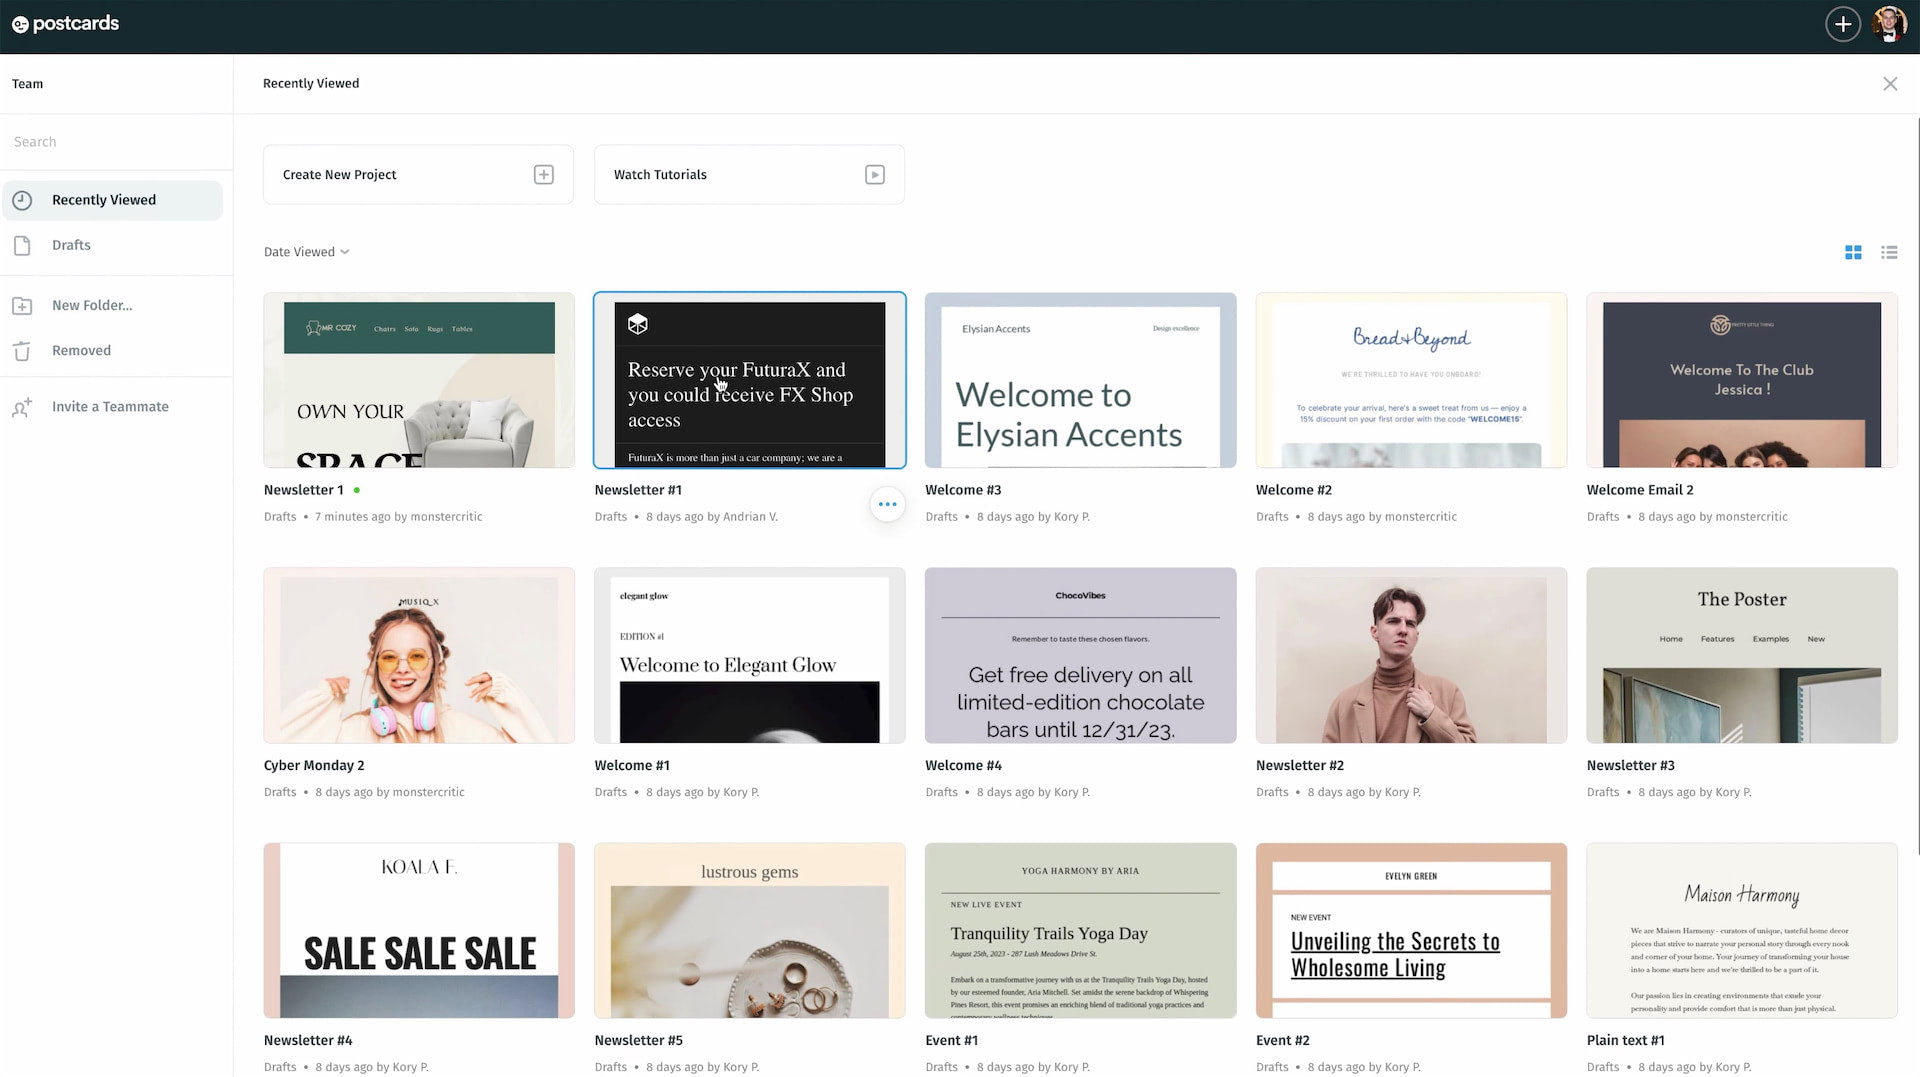The image size is (1920, 1077).
Task: Open Welcome #4 ChocoVibes thumbnail
Action: point(1080,655)
